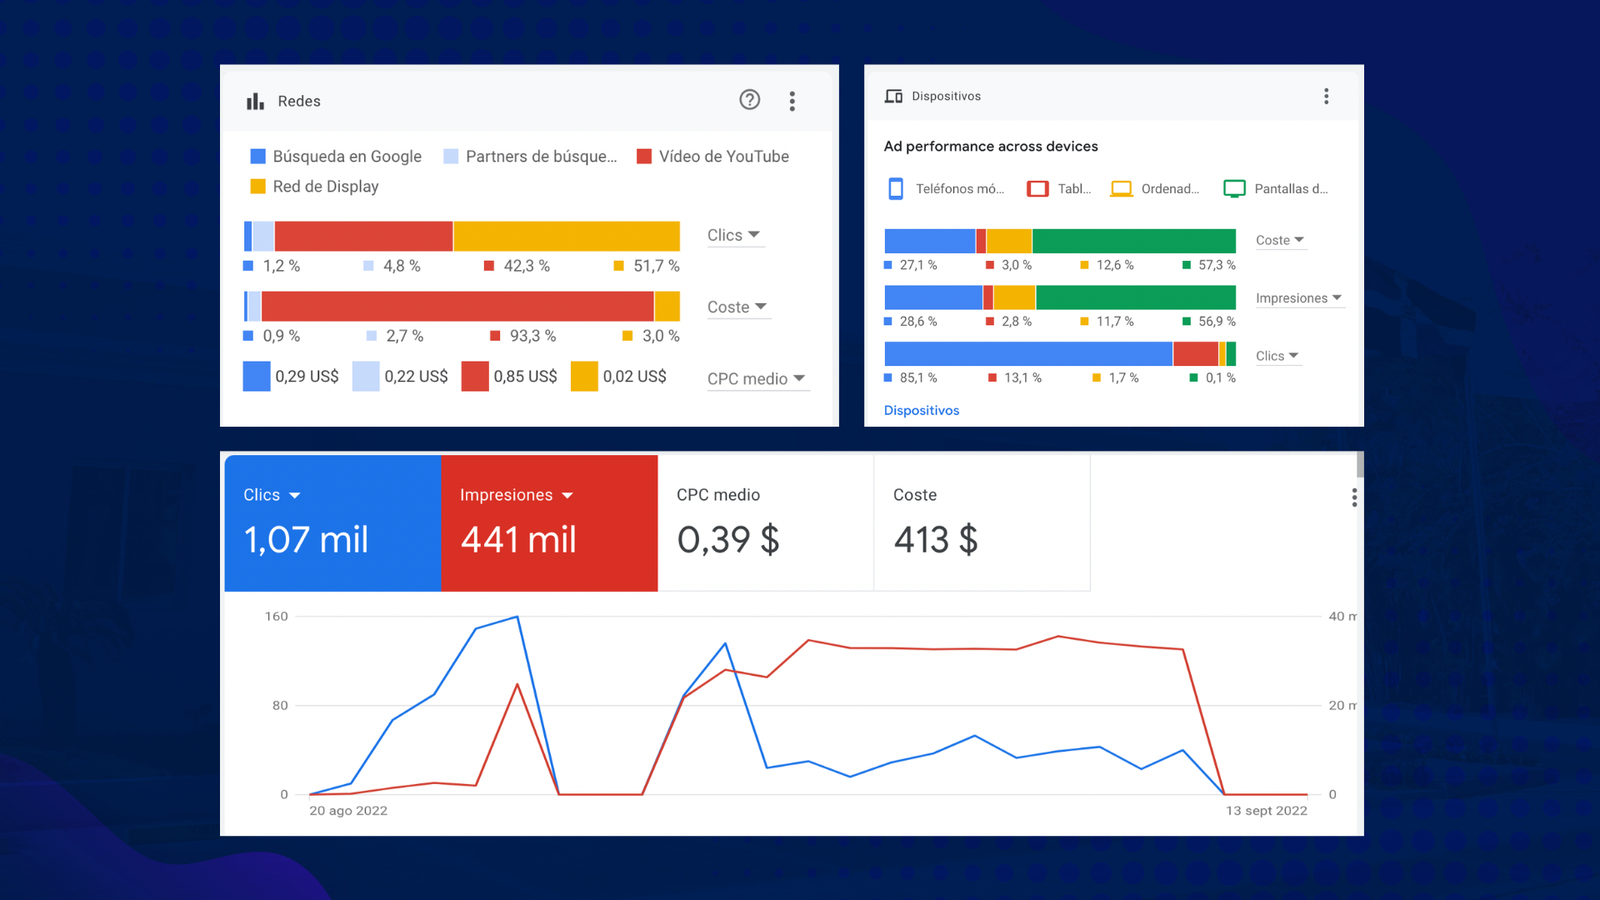Click the Tablets legend icon
This screenshot has height=900, width=1600.
tap(1038, 188)
